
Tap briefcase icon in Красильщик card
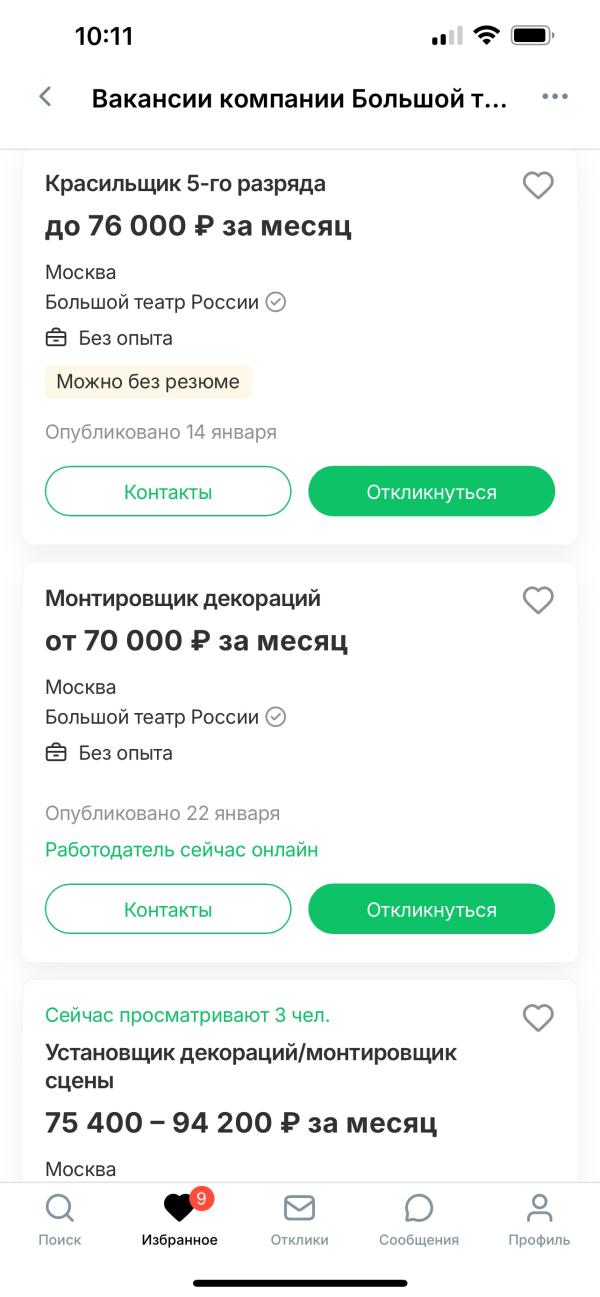point(56,338)
